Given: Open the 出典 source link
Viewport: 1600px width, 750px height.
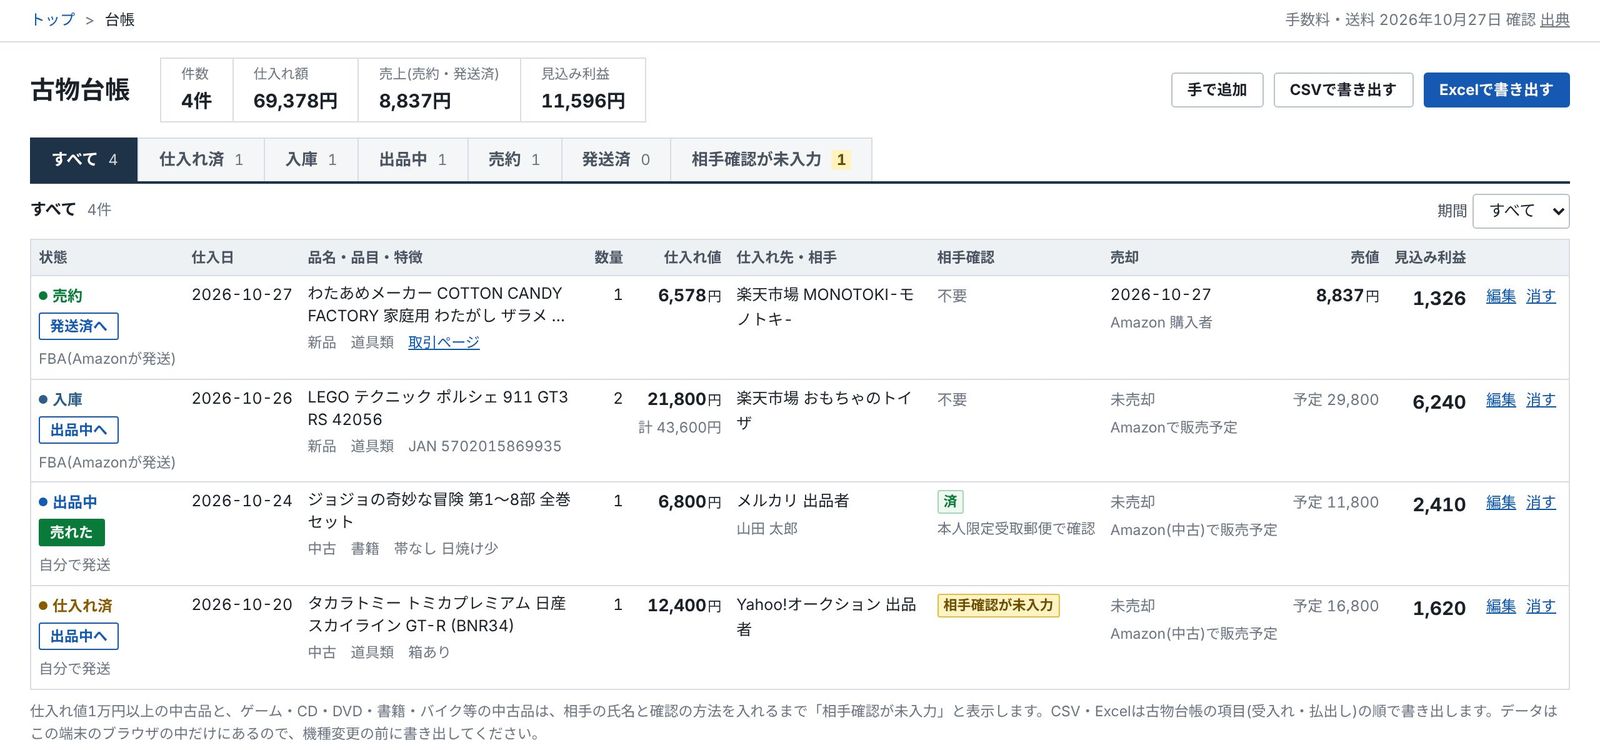Looking at the screenshot, I should (x=1554, y=20).
